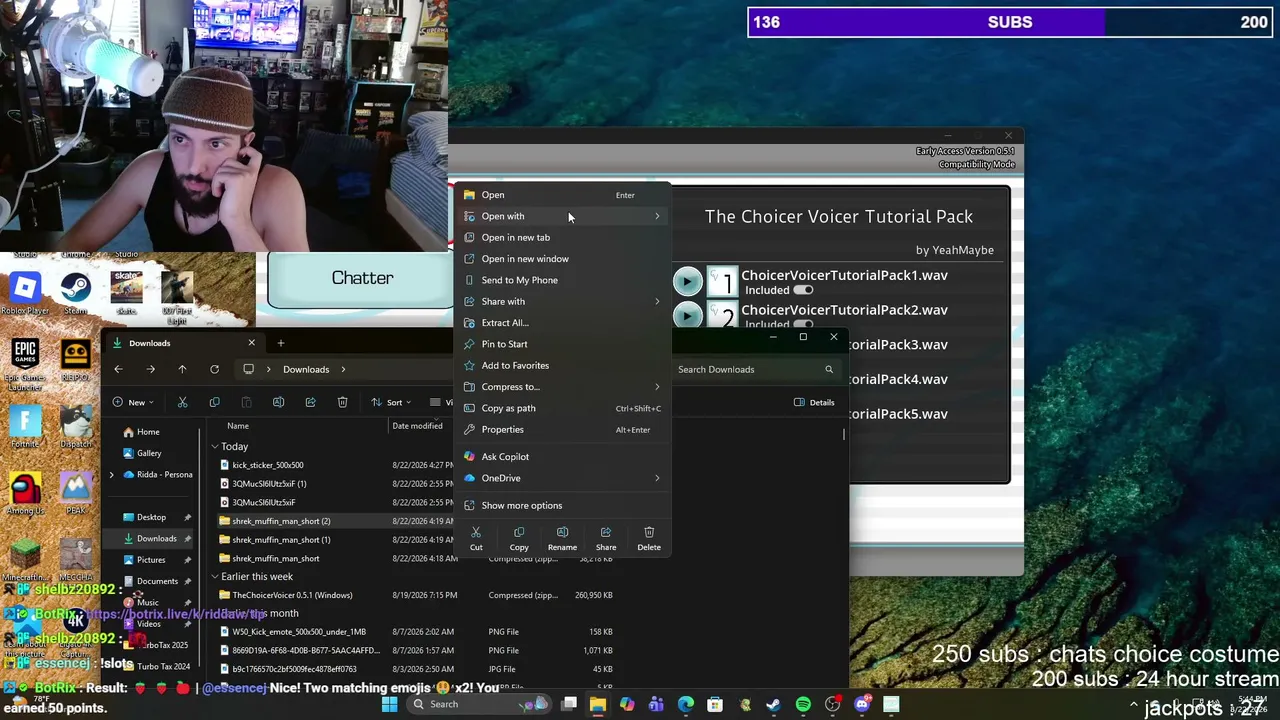Play ChoicerVoicerTutorialPack1.wav preview
The width and height of the screenshot is (1280, 720).
[x=687, y=282]
